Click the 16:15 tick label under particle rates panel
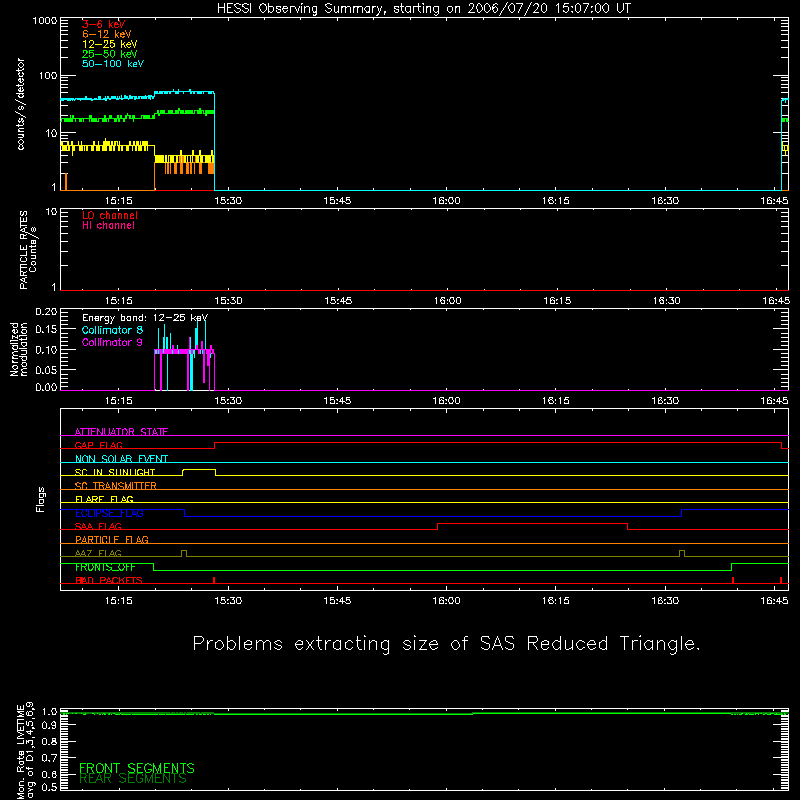 pyautogui.click(x=557, y=301)
